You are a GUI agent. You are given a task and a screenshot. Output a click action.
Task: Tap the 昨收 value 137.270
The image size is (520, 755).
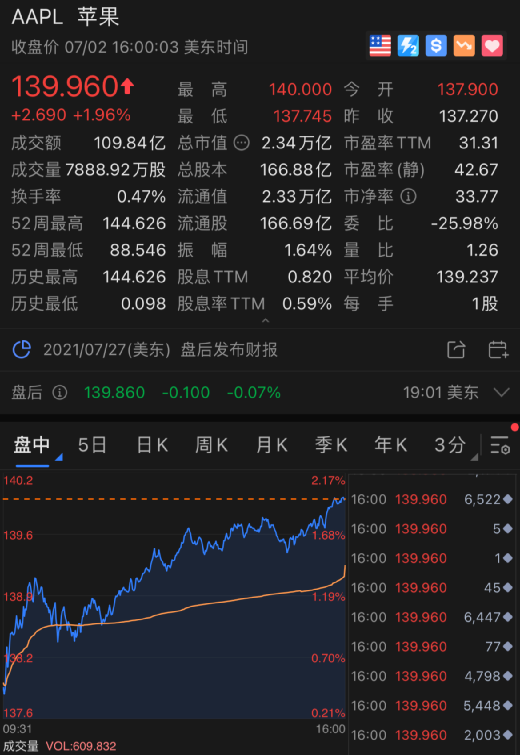pyautogui.click(x=468, y=116)
